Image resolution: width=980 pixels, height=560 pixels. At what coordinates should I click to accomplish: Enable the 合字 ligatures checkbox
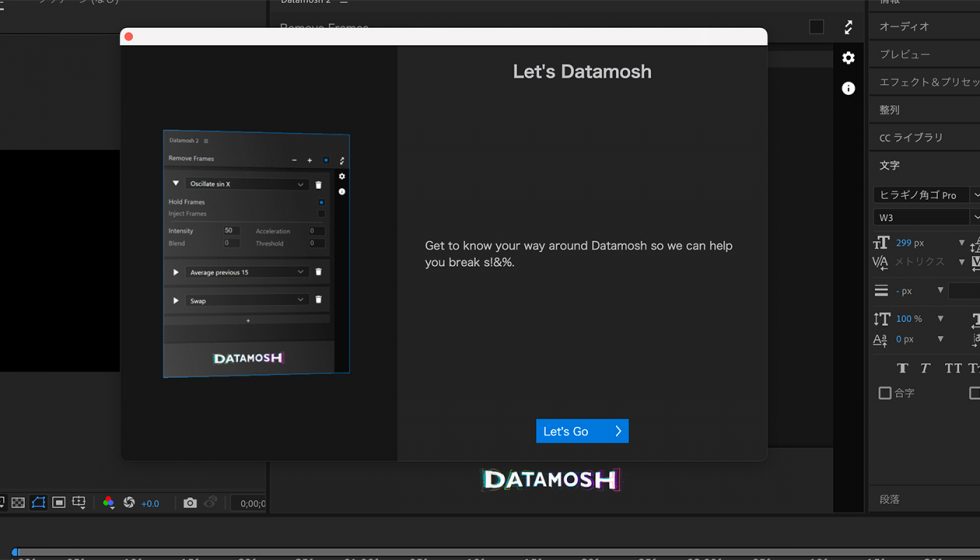pyautogui.click(x=885, y=393)
